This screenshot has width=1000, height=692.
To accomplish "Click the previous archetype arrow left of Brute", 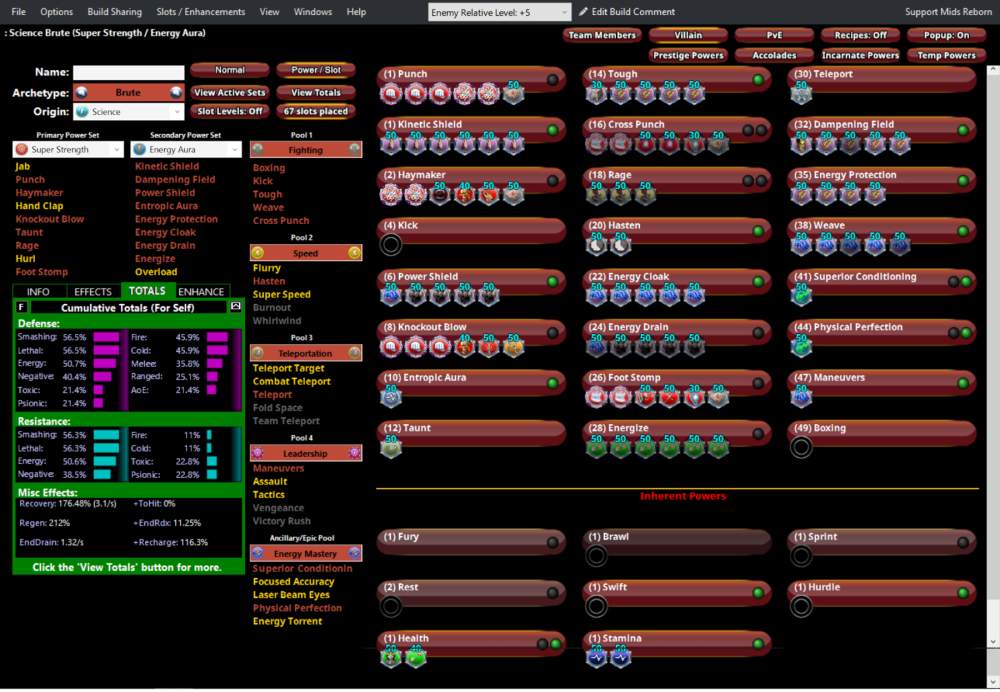I will pyautogui.click(x=82, y=92).
